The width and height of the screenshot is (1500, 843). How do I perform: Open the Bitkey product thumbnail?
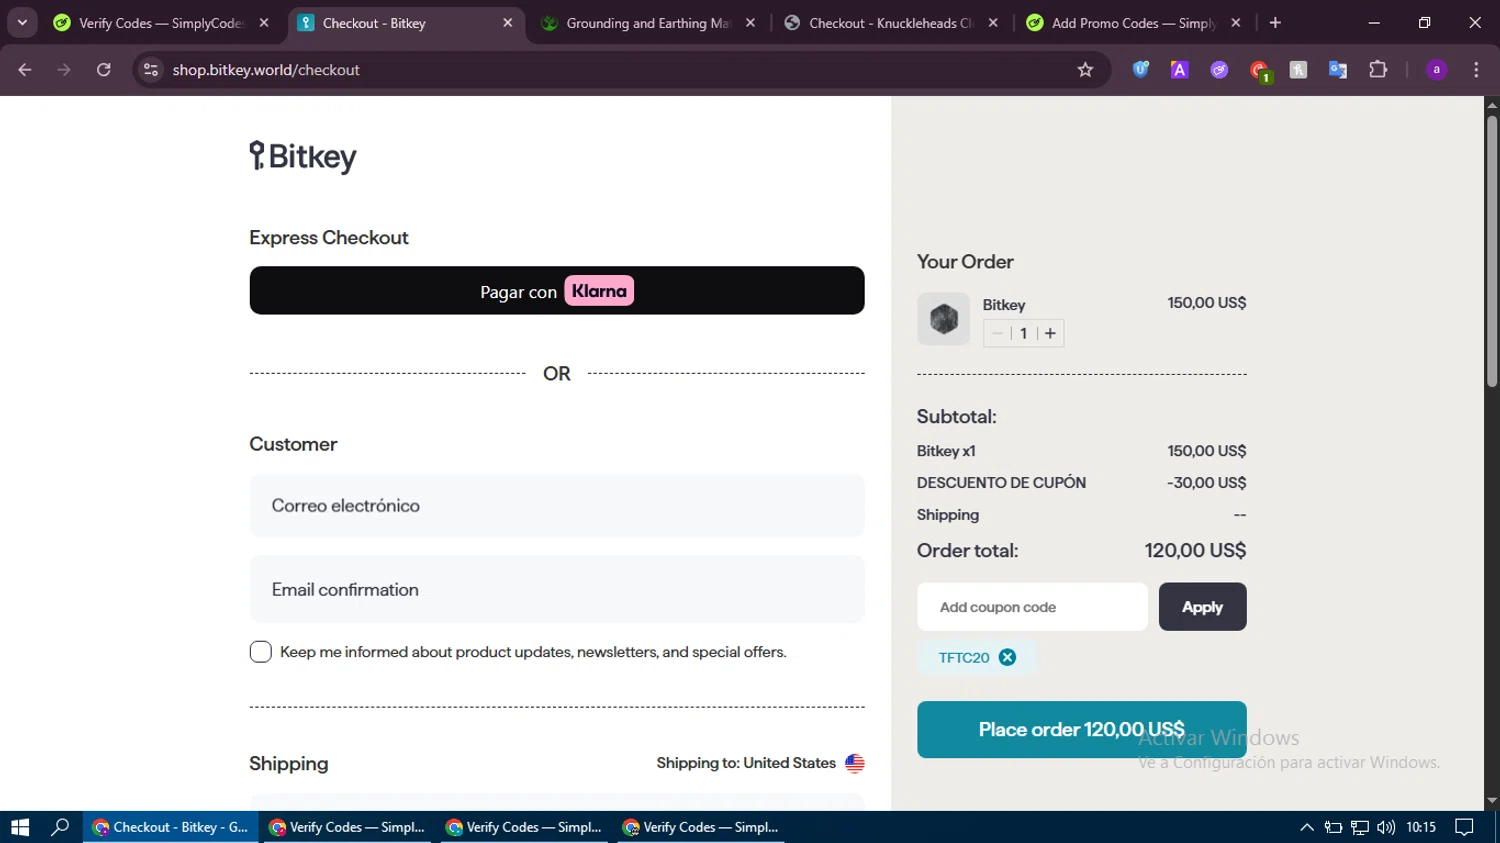pyautogui.click(x=943, y=319)
